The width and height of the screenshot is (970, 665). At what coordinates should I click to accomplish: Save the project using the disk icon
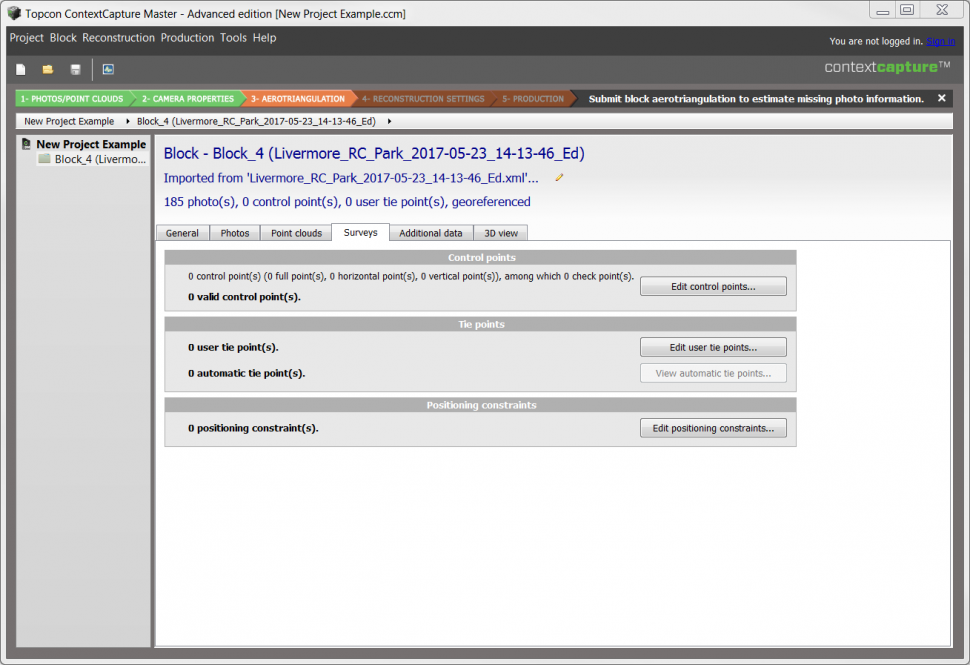pyautogui.click(x=75, y=69)
